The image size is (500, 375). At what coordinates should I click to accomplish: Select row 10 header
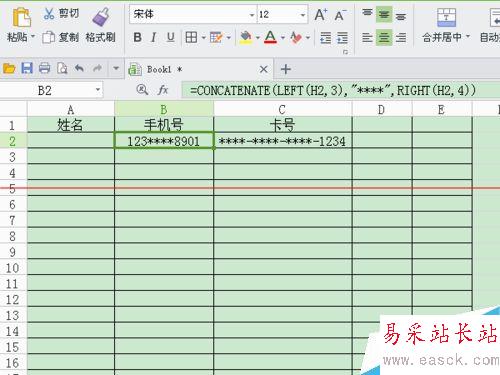click(13, 268)
